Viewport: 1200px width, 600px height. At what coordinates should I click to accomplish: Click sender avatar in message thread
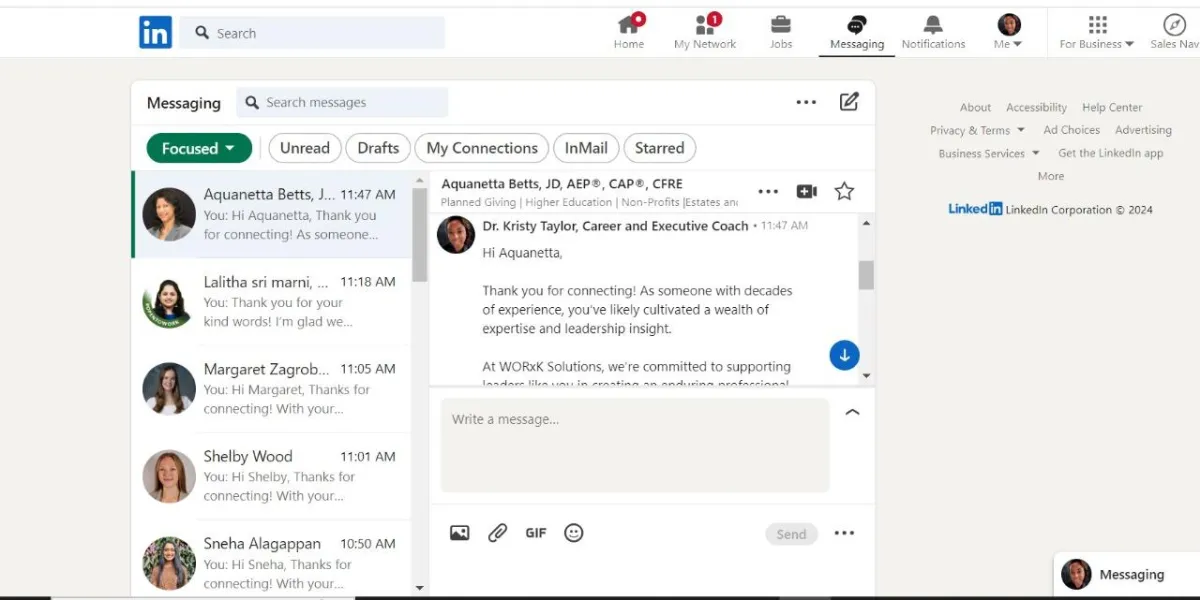tap(456, 235)
